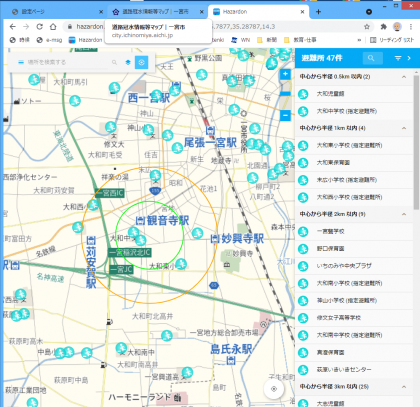Click the shelter marker above 大和東小 label
This screenshot has width=420, height=407.
pos(181,264)
